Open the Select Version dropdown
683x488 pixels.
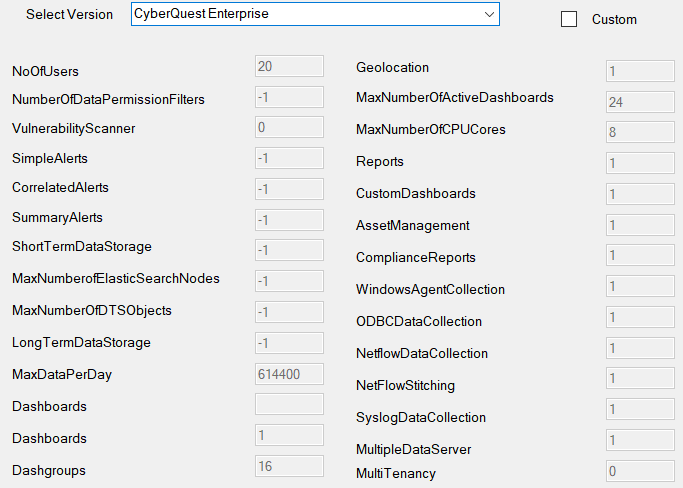coord(315,14)
